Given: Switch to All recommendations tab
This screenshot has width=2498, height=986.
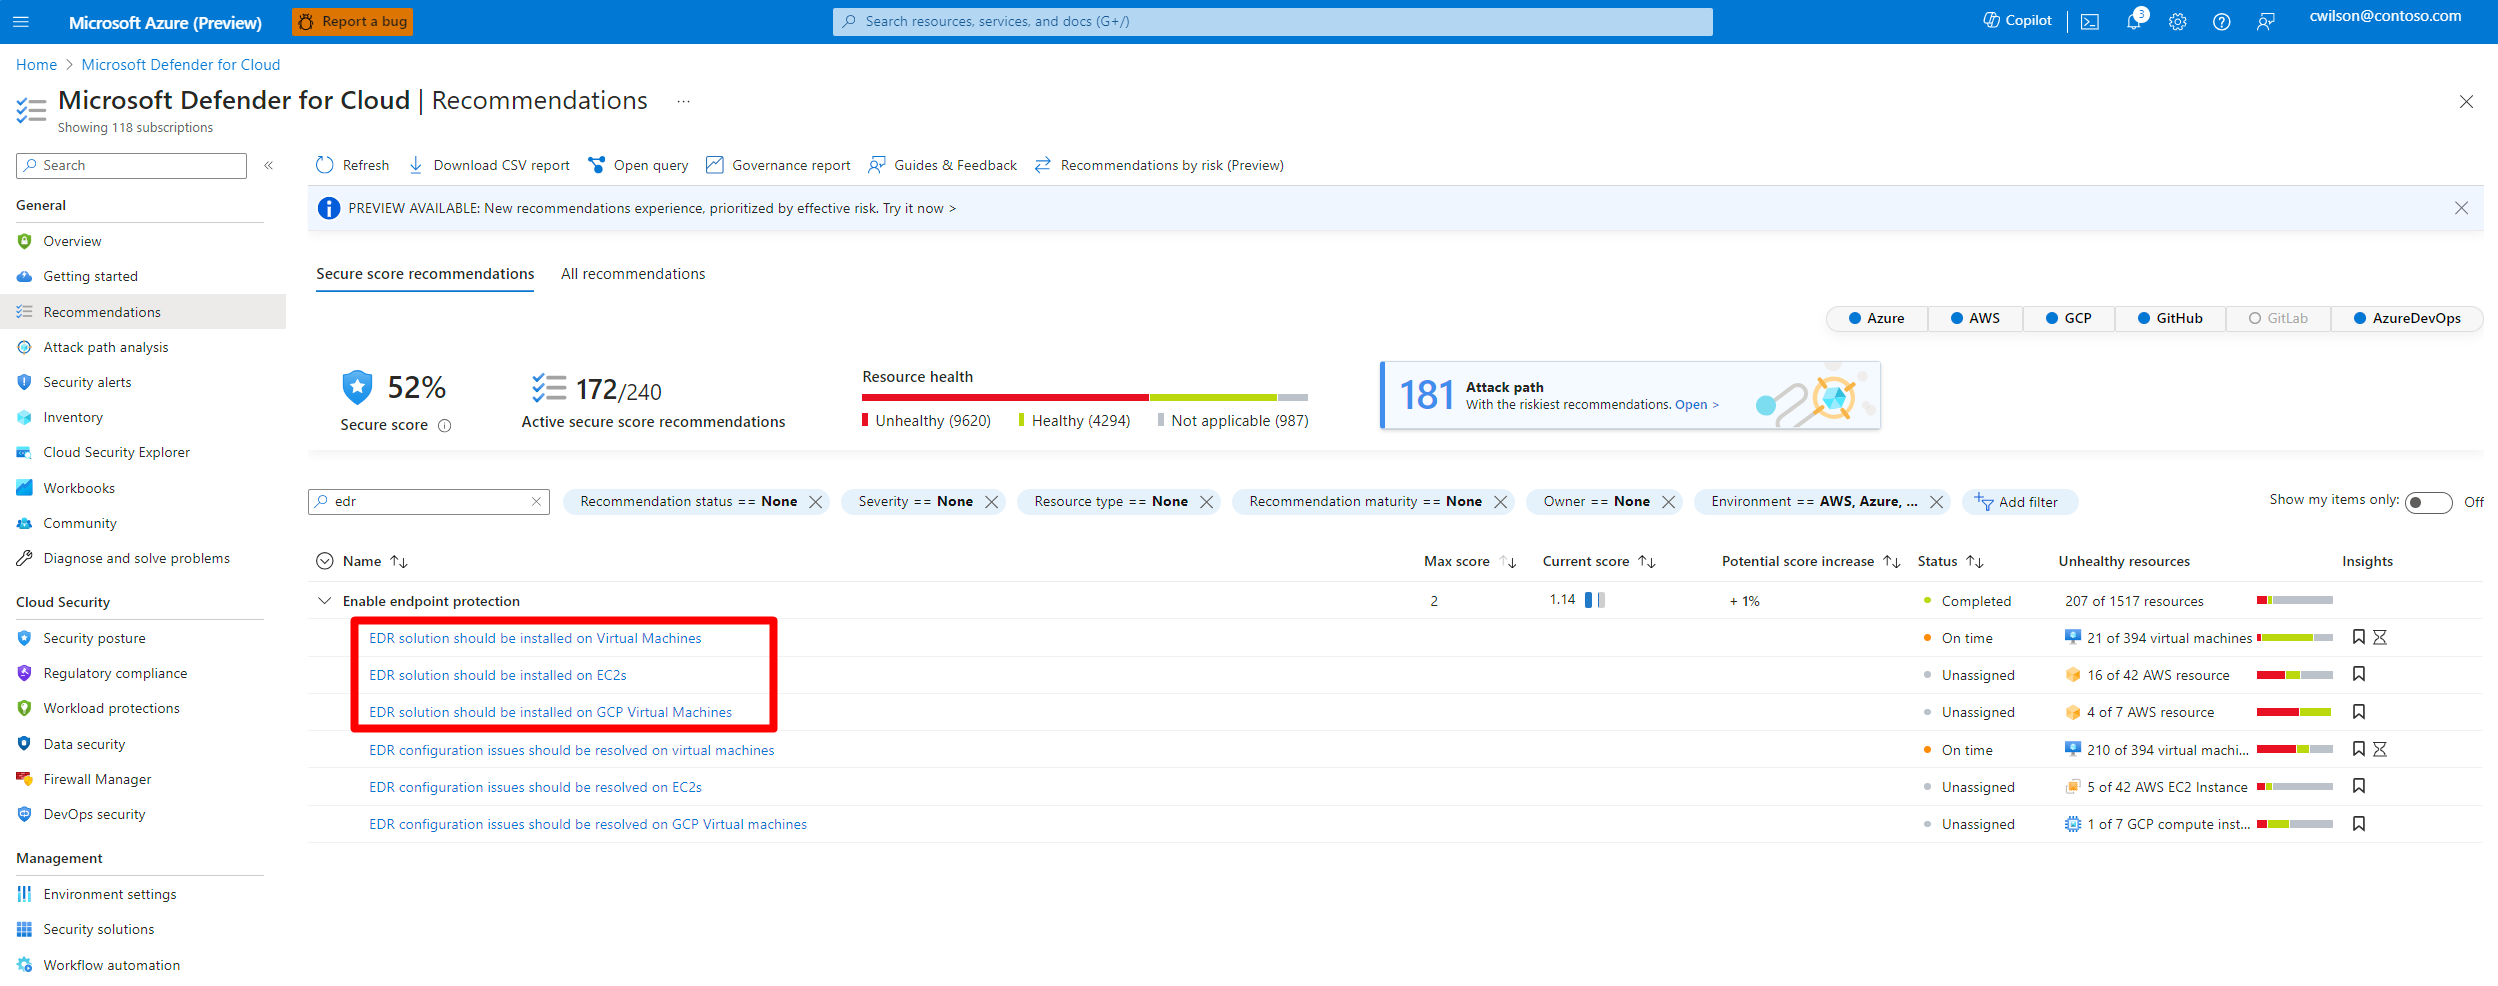Looking at the screenshot, I should click(x=633, y=274).
